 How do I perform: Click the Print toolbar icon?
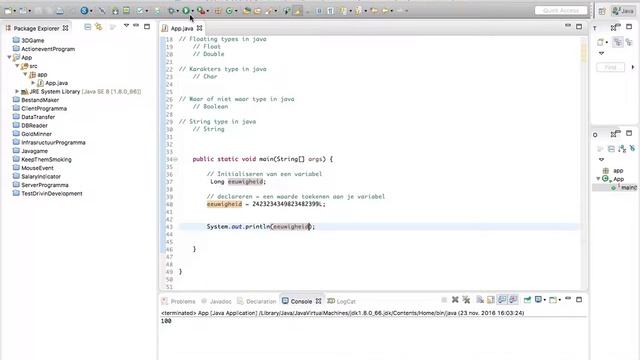point(60,11)
